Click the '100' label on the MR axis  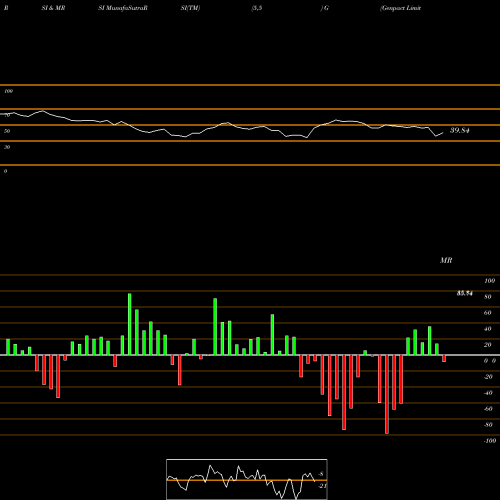pos(489,281)
